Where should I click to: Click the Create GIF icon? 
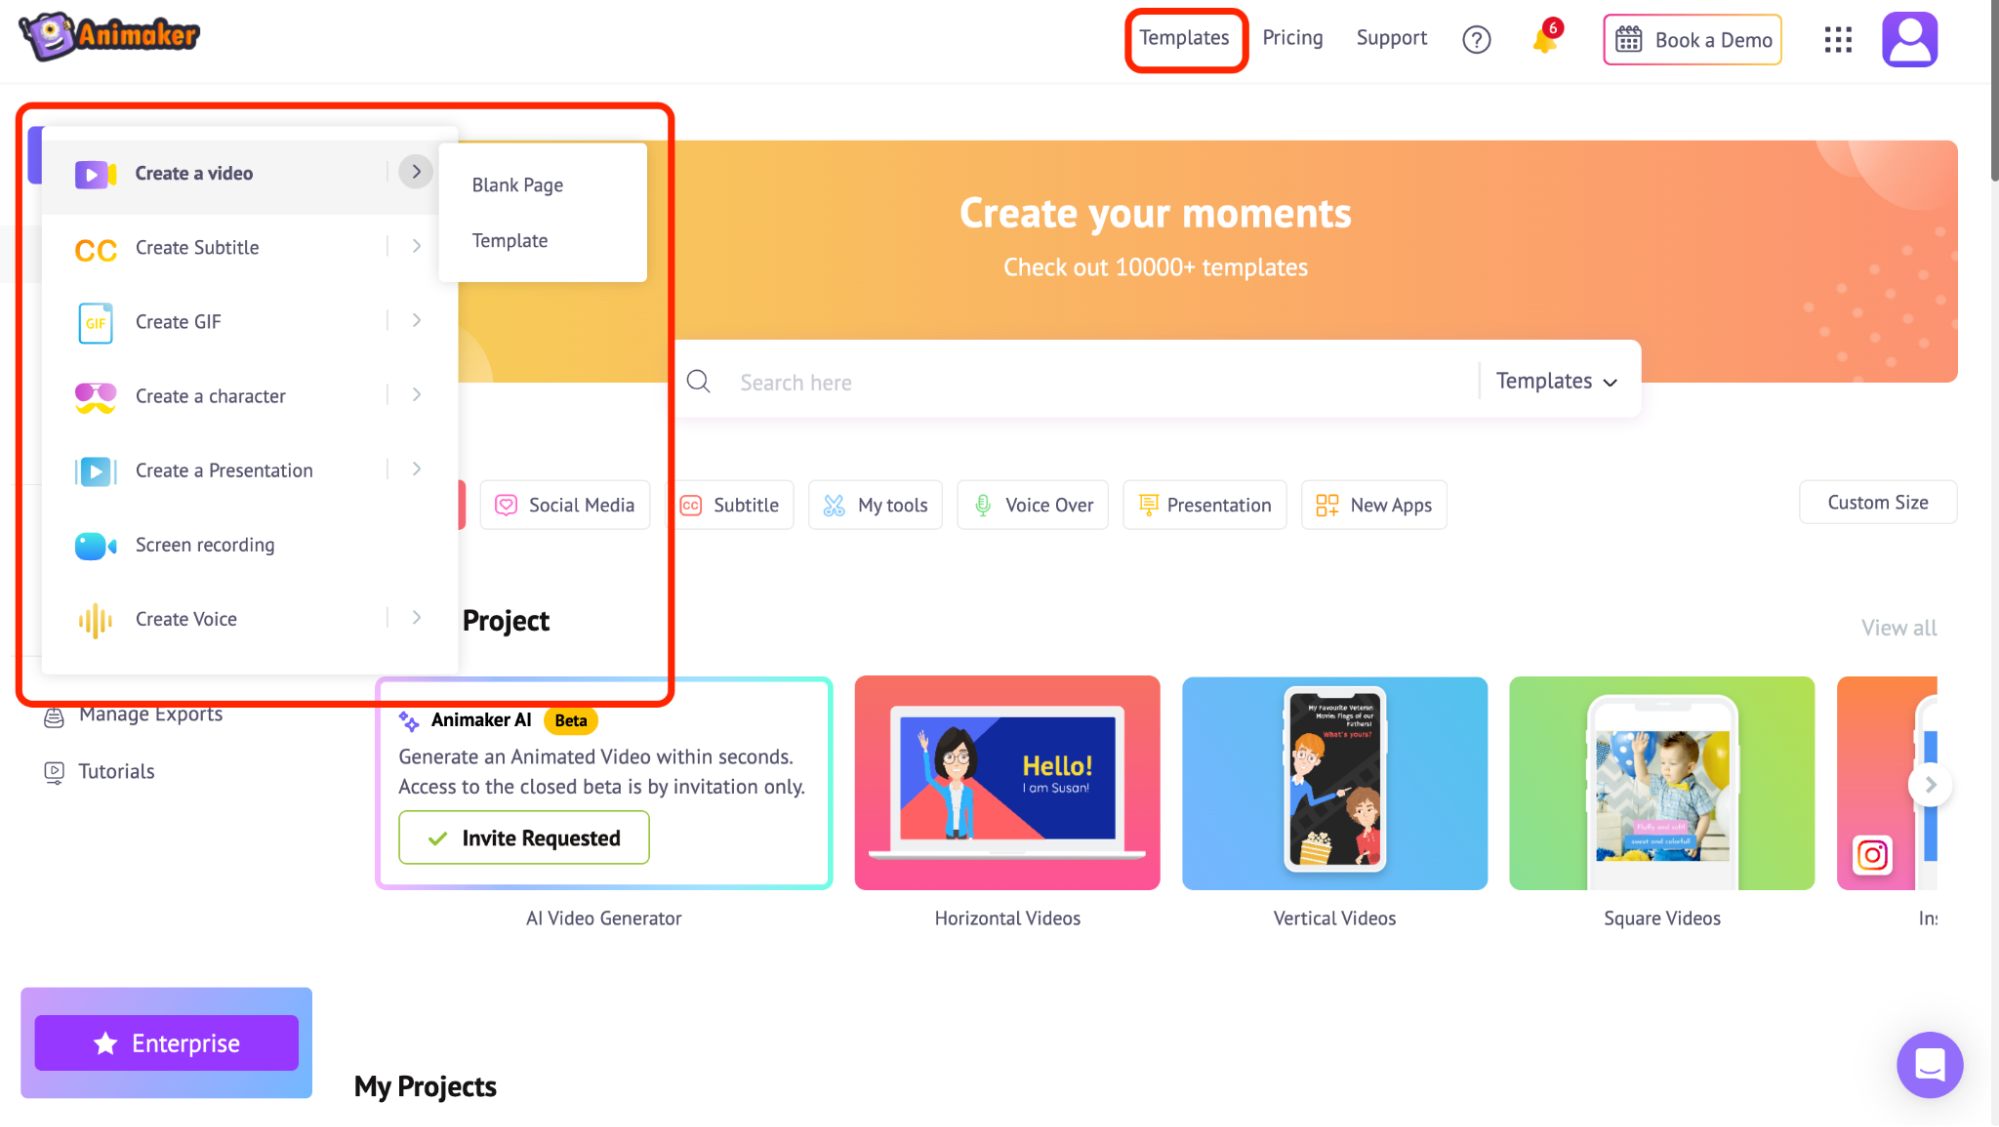(x=95, y=321)
